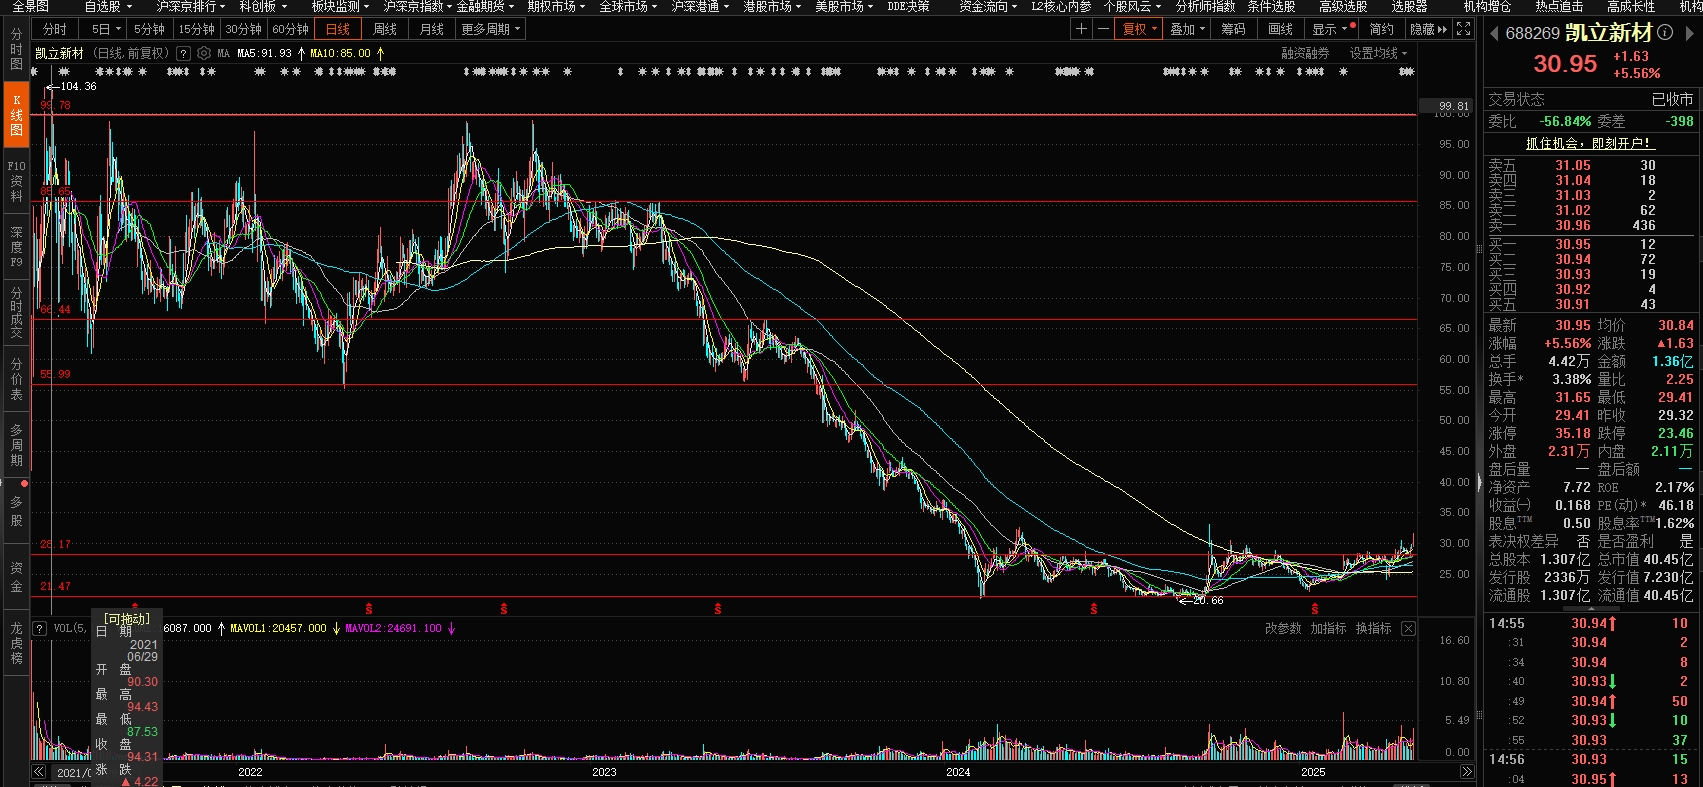Open the MA settings gear icon

(x=204, y=53)
